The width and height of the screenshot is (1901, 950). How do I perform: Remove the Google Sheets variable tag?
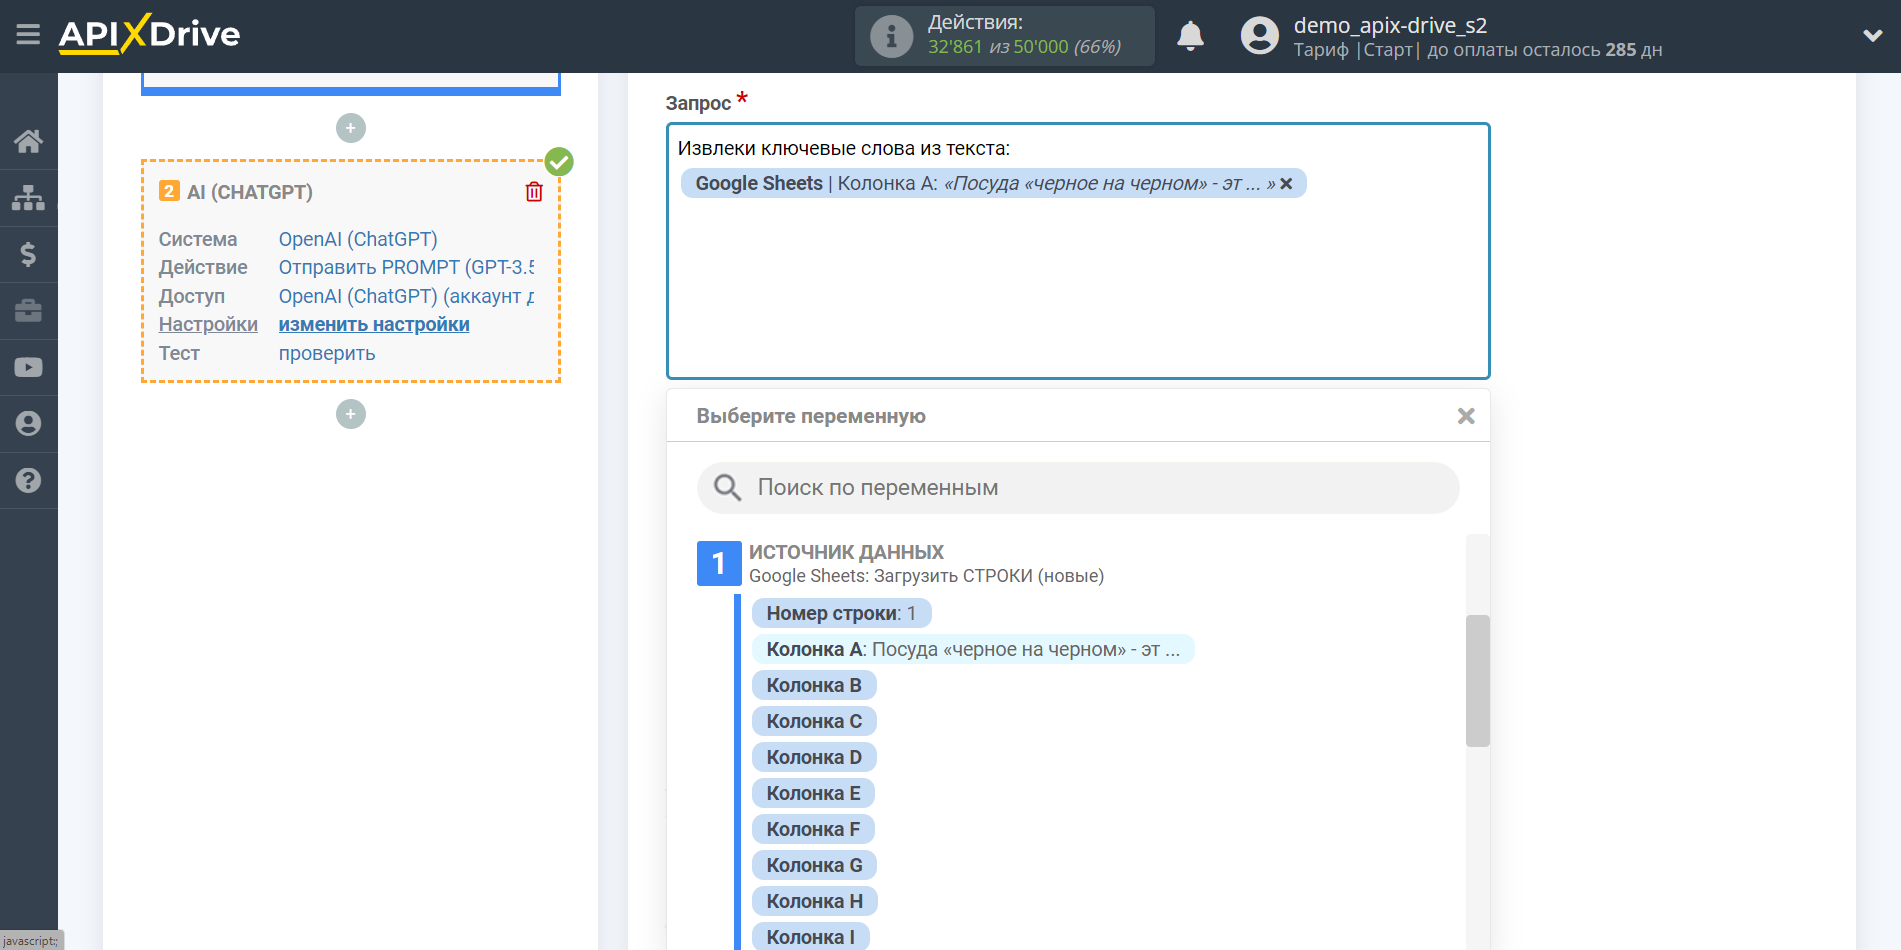[1287, 184]
